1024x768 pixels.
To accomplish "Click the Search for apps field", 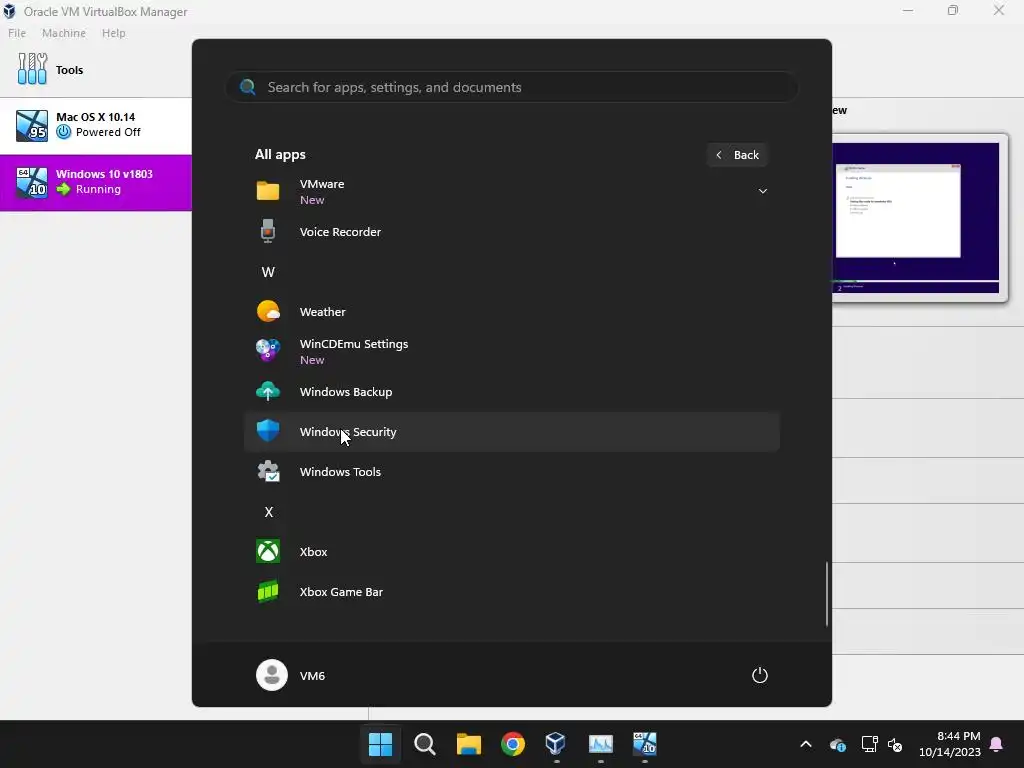I will point(511,87).
